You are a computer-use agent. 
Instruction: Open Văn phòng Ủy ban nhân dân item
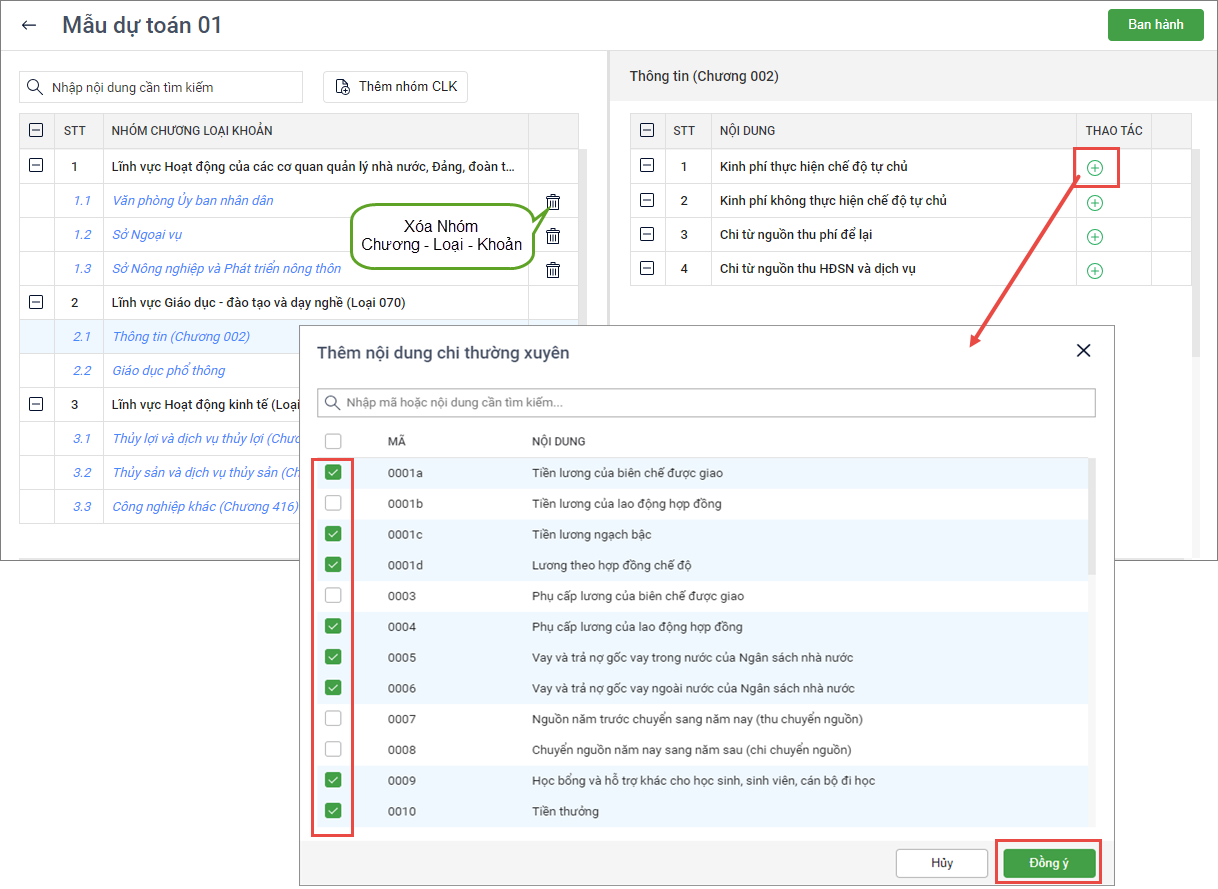pyautogui.click(x=193, y=201)
